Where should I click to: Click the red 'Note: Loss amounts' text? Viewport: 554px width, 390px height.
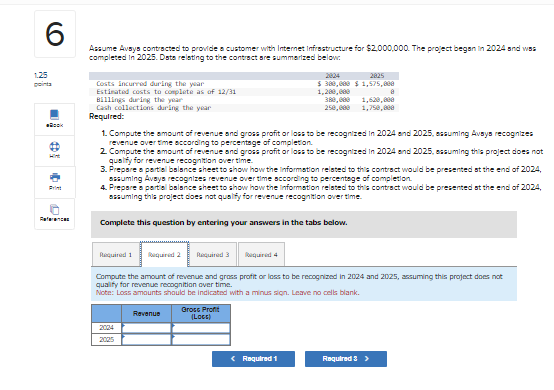tap(228, 293)
